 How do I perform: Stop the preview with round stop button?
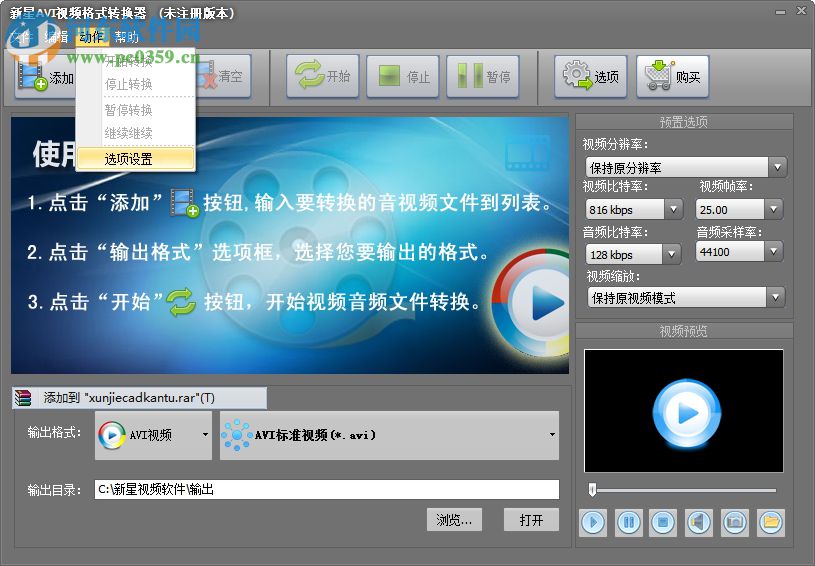coord(663,522)
